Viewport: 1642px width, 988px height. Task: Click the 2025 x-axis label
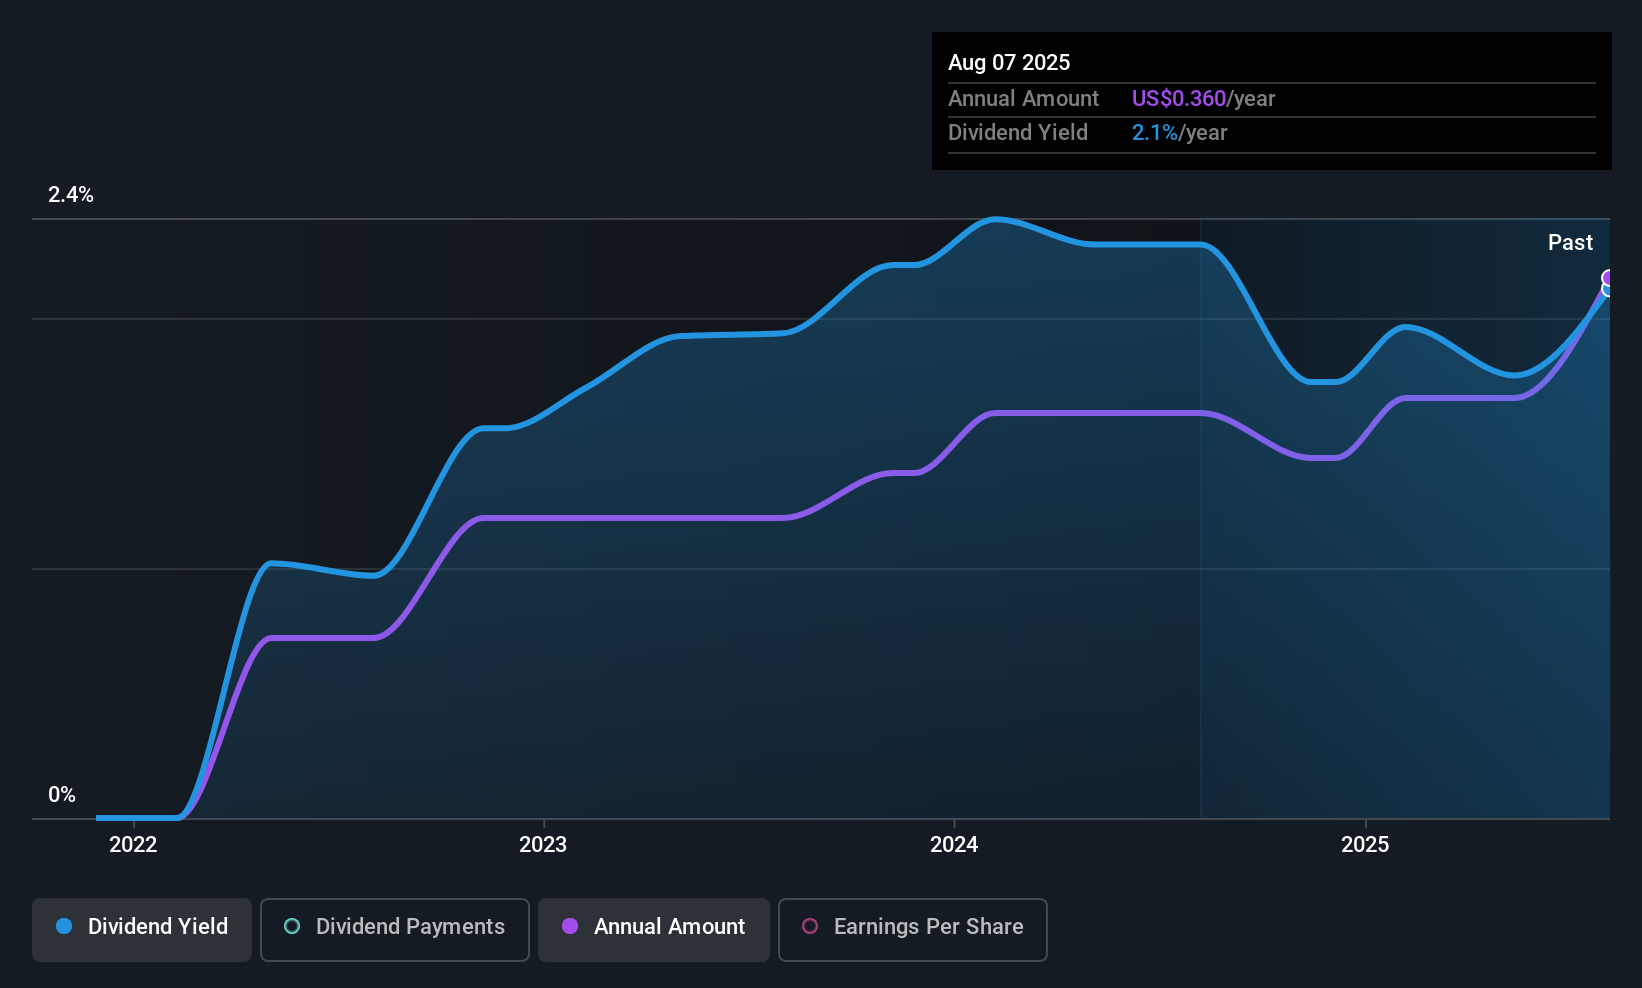[x=1365, y=845]
